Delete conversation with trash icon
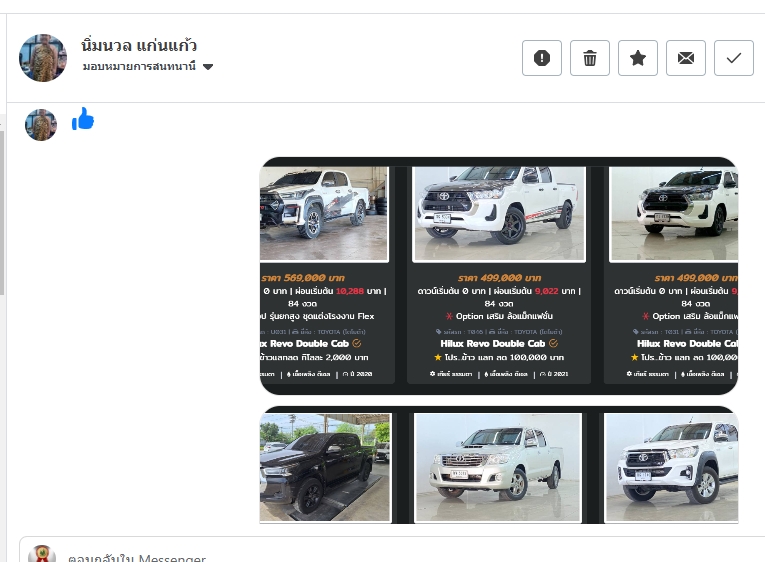This screenshot has width=765, height=562. 590,58
